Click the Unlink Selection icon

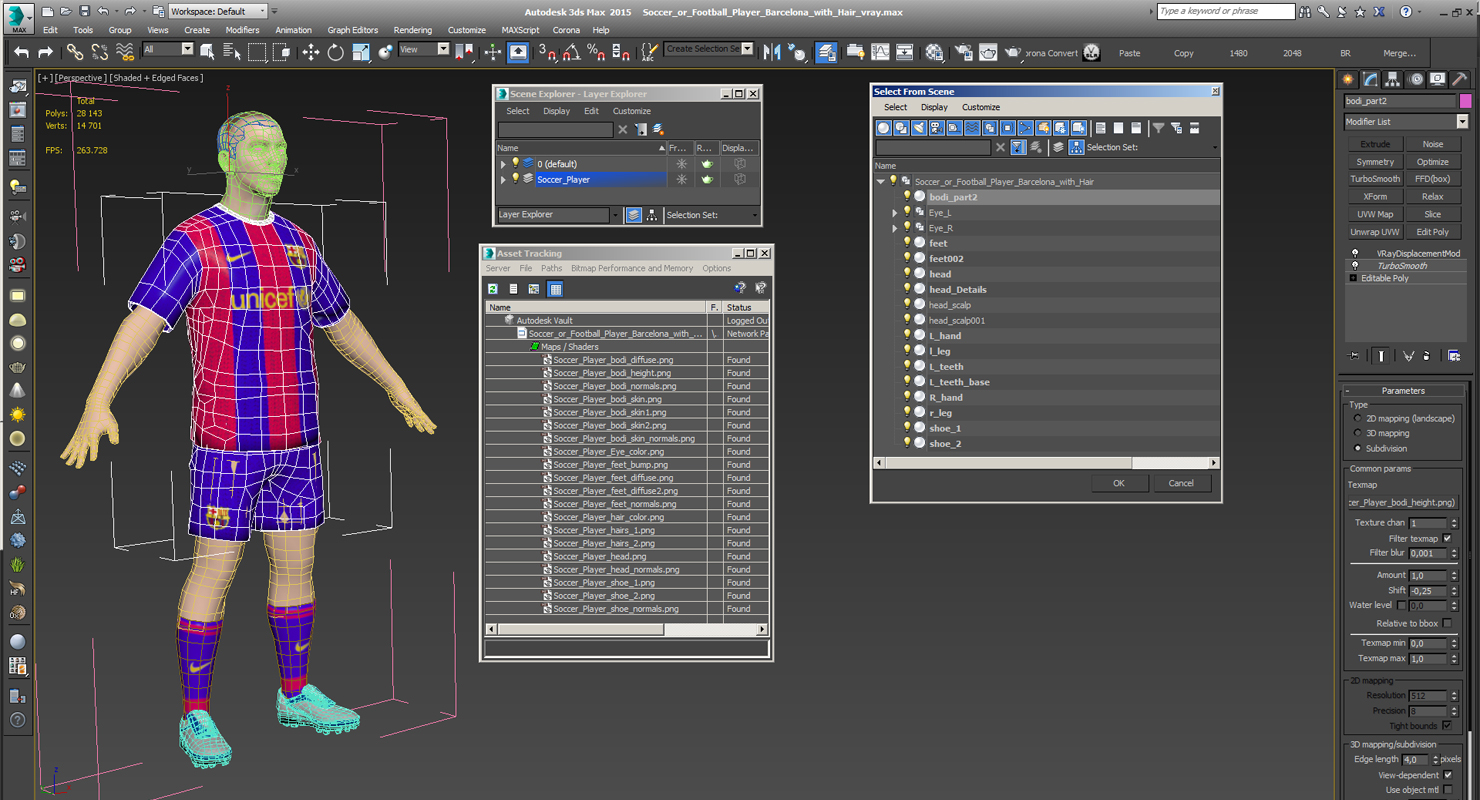[99, 52]
